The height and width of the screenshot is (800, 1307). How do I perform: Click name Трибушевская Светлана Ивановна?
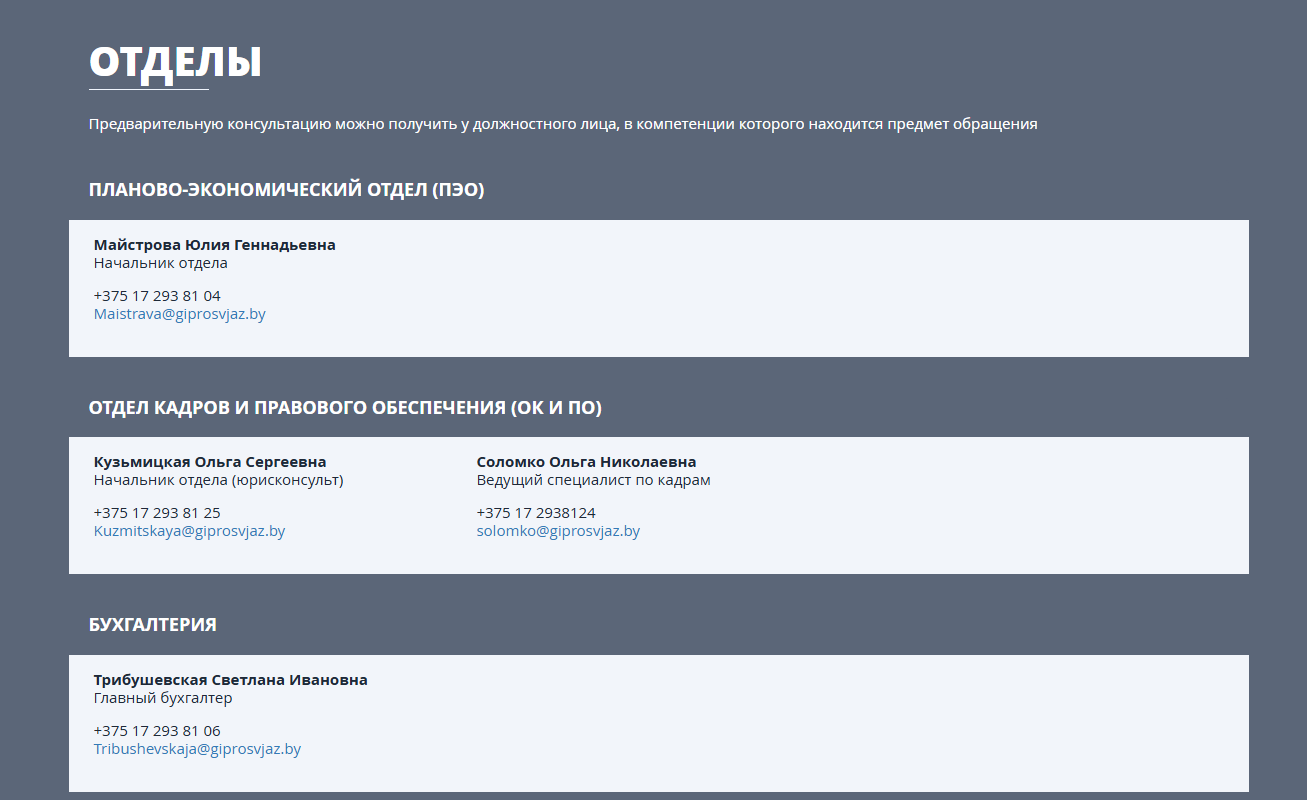[x=230, y=680]
